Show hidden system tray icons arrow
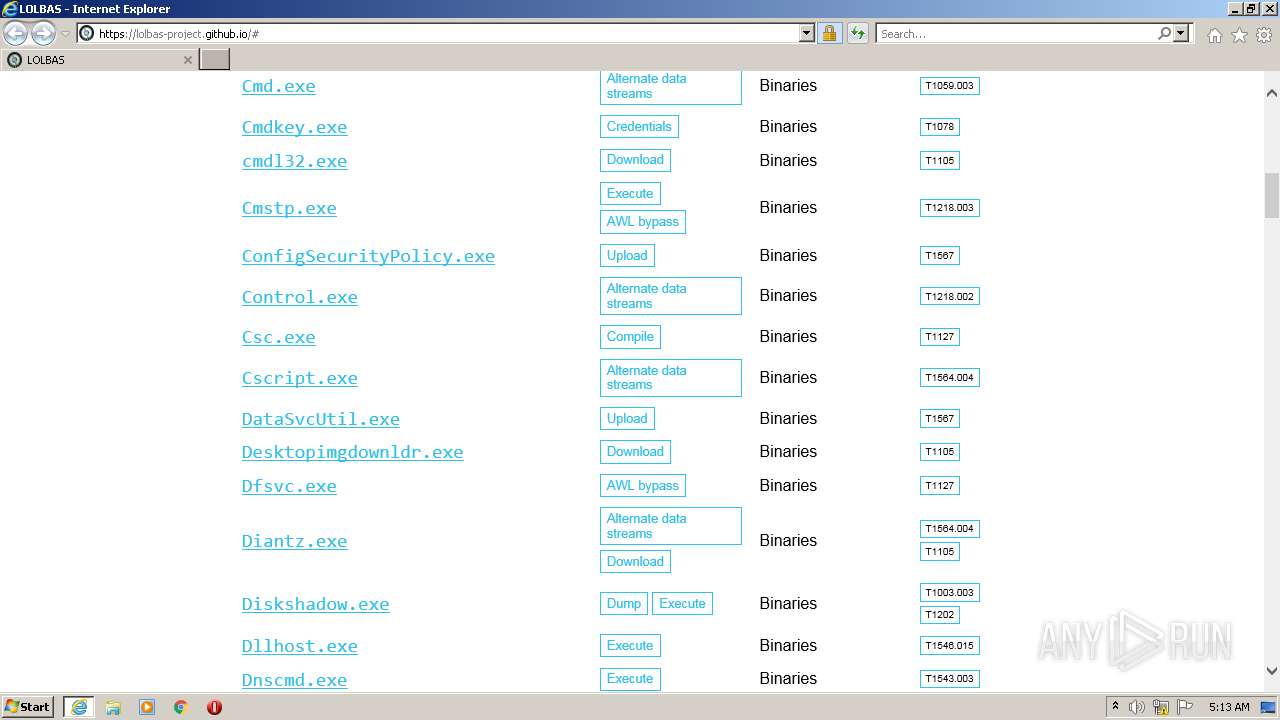 pos(1115,707)
